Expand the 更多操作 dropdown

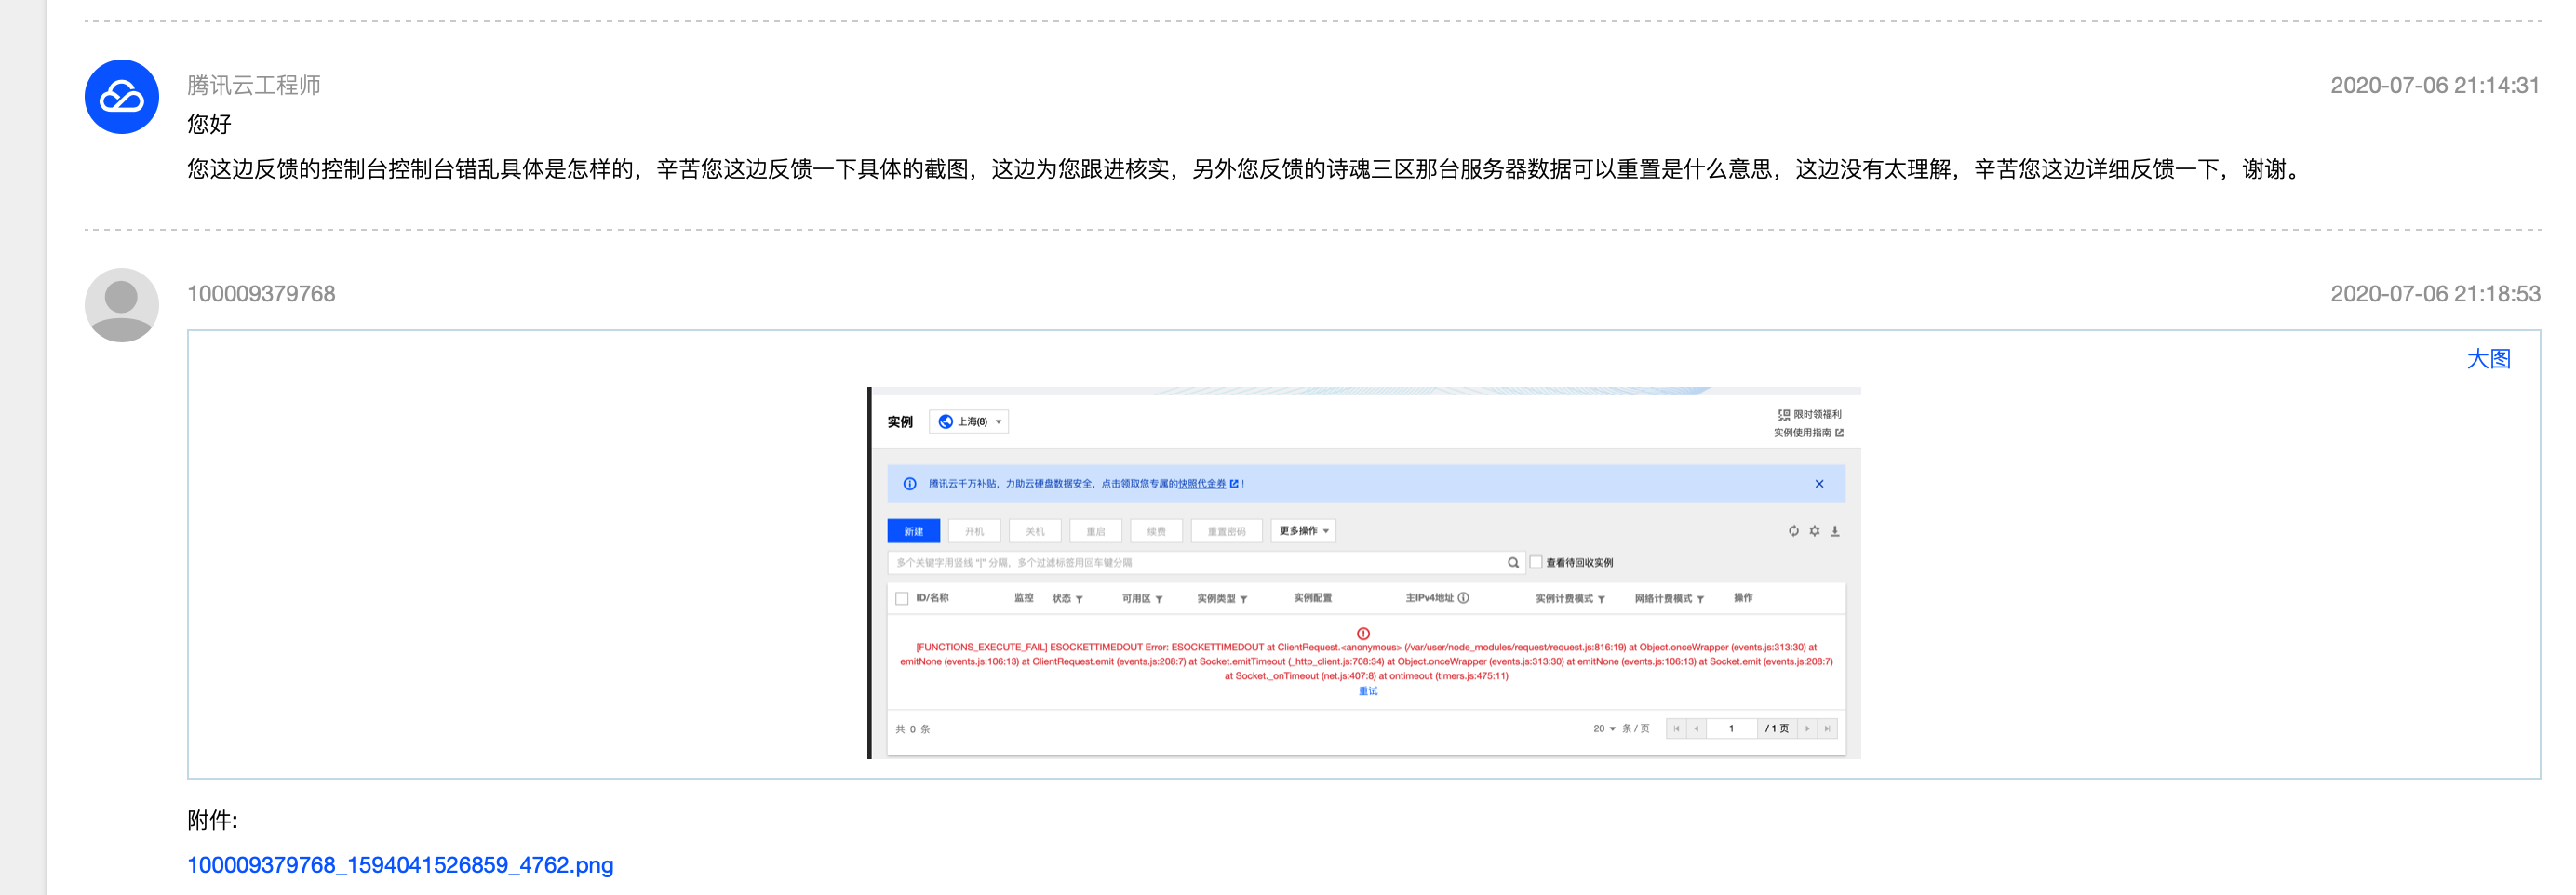click(1303, 531)
